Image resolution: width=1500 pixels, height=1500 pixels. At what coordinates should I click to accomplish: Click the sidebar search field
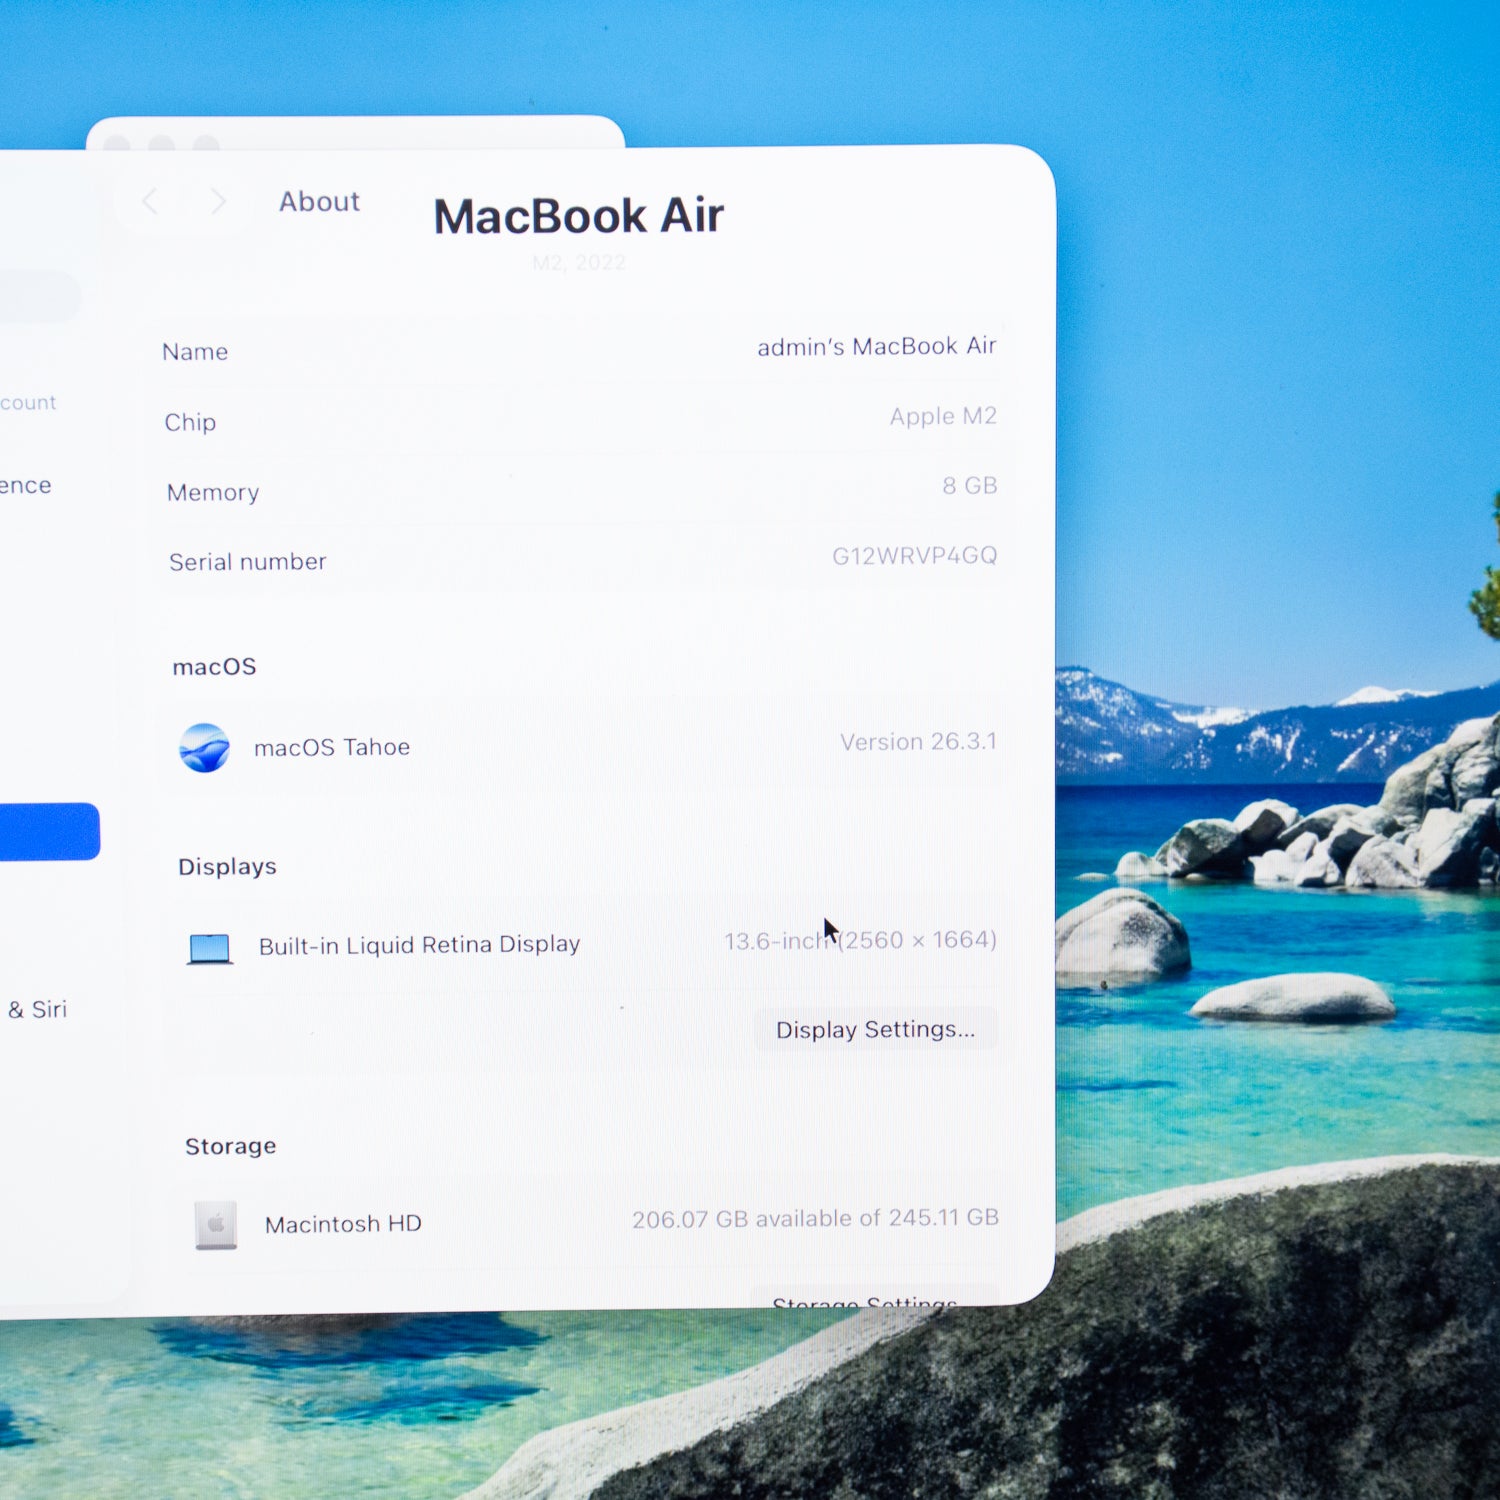tap(40, 295)
